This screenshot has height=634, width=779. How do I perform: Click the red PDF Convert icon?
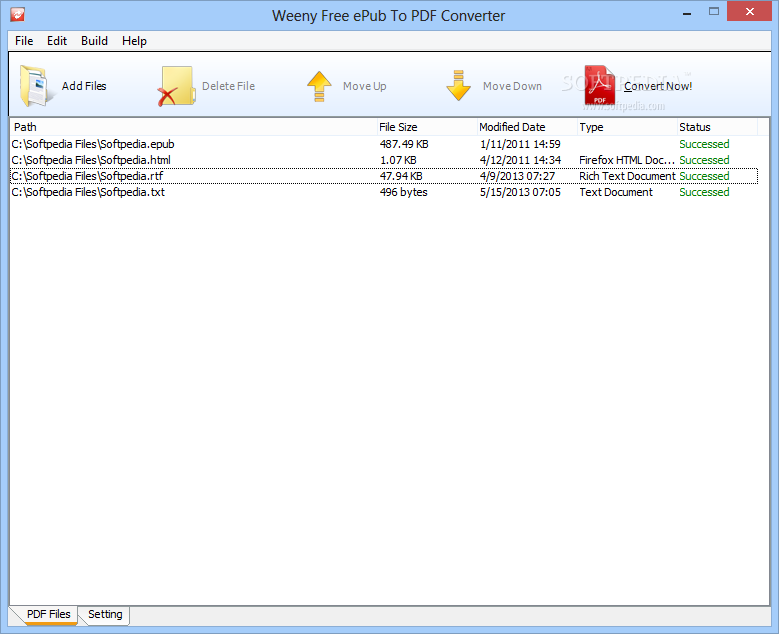click(599, 85)
